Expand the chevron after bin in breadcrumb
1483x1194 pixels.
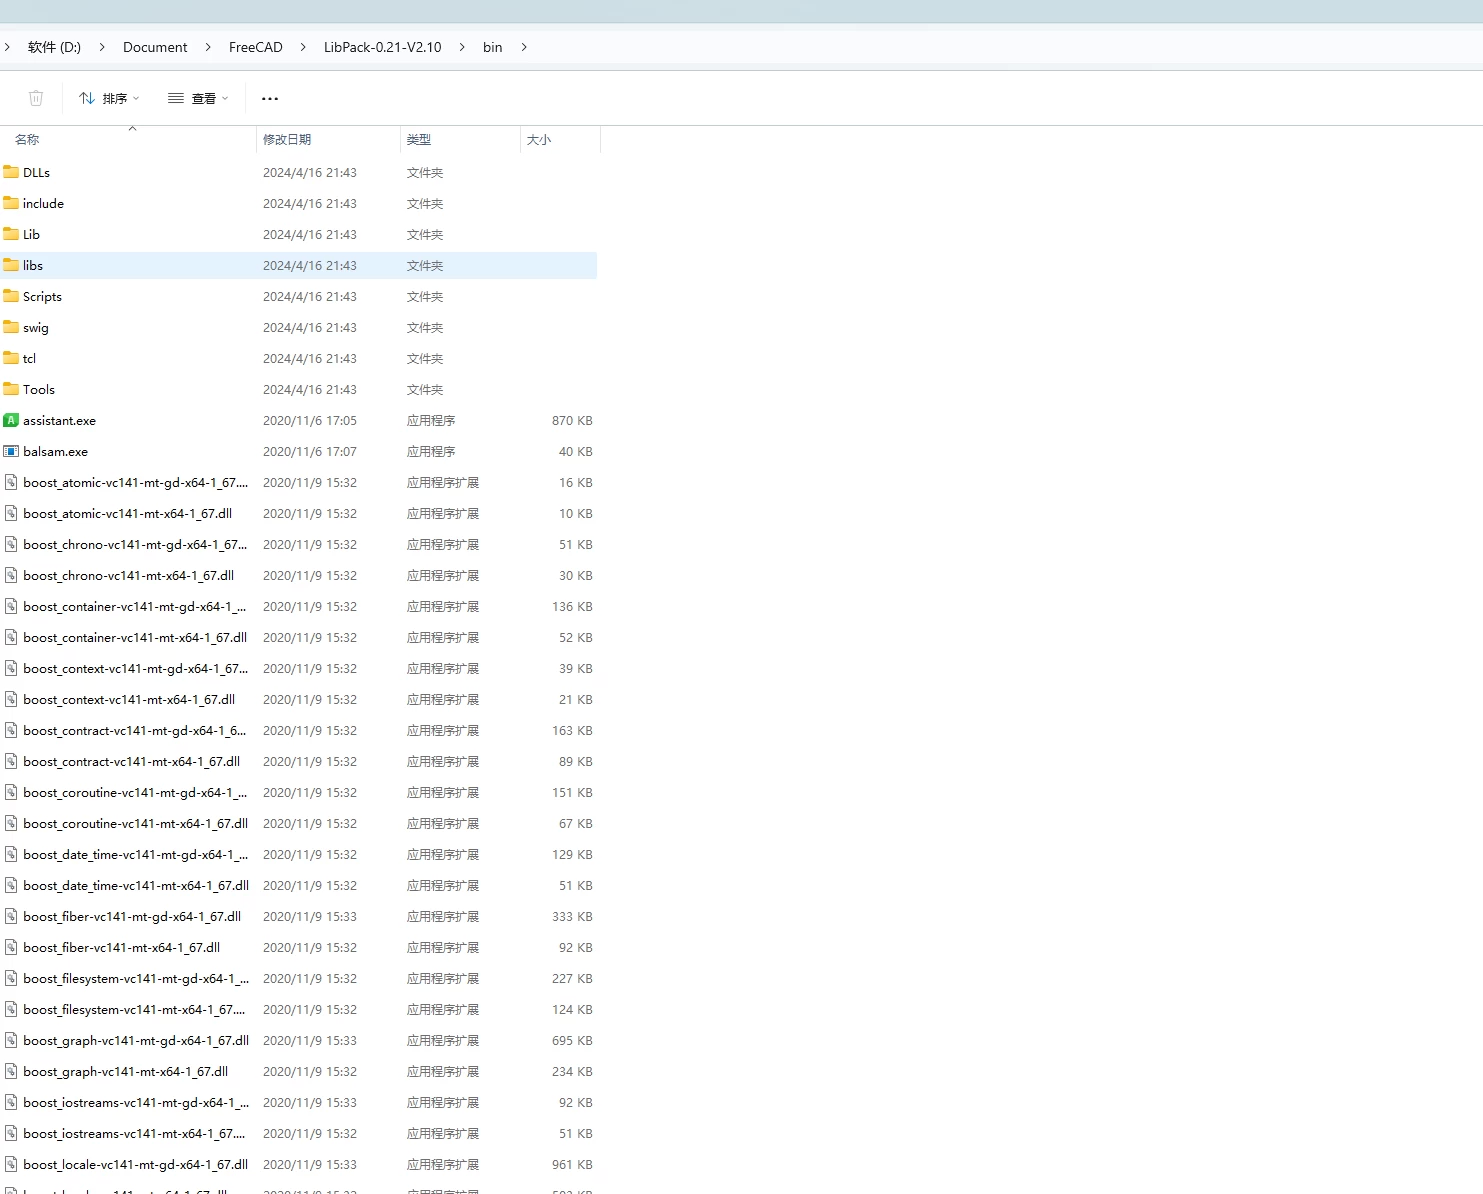coord(524,47)
